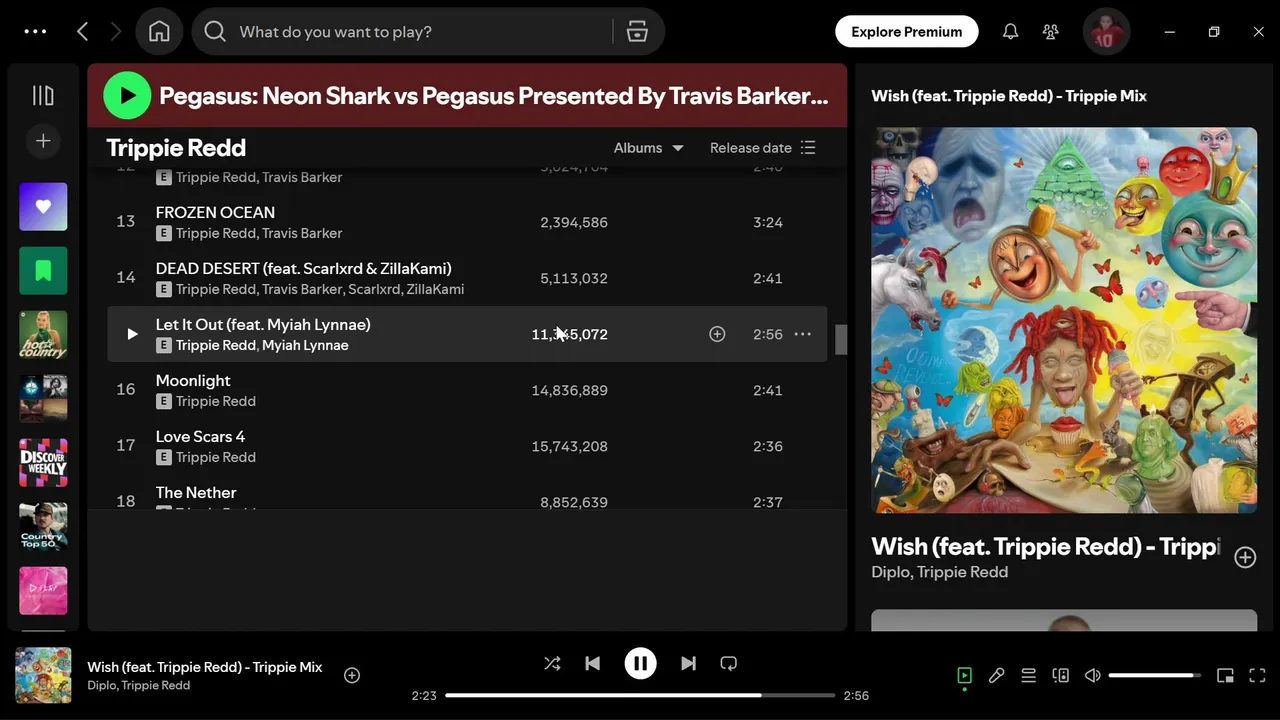This screenshot has width=1280, height=720.
Task: Select the FROZEN OCEAN track
Action: click(x=215, y=212)
